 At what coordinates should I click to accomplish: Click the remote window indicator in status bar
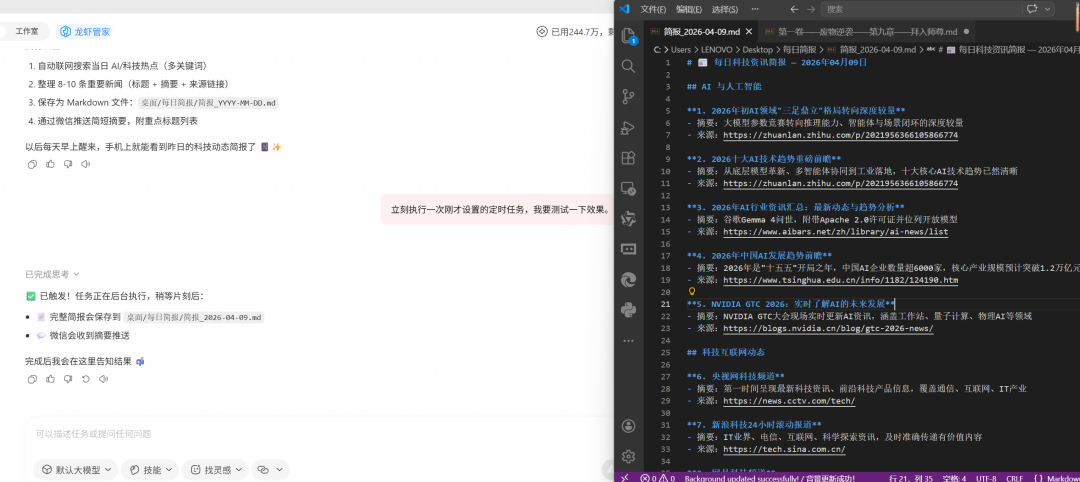625,478
